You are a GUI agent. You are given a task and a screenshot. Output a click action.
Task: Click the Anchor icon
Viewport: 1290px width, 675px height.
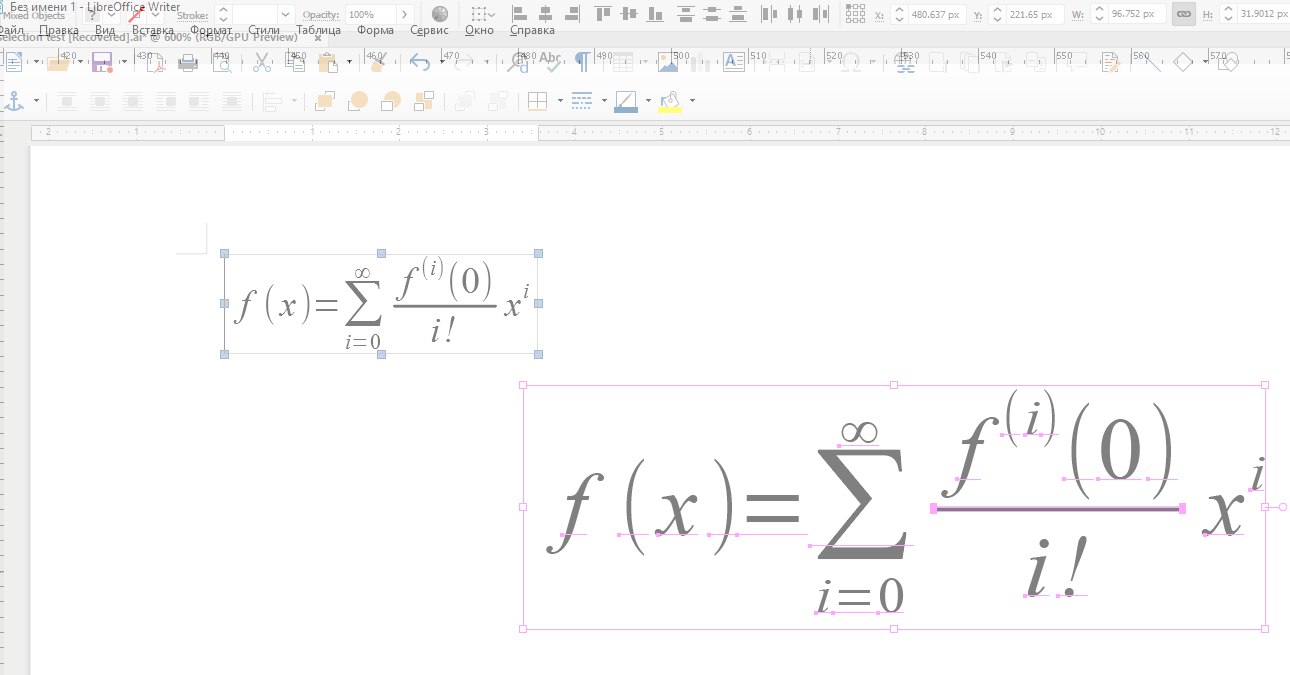tap(14, 101)
